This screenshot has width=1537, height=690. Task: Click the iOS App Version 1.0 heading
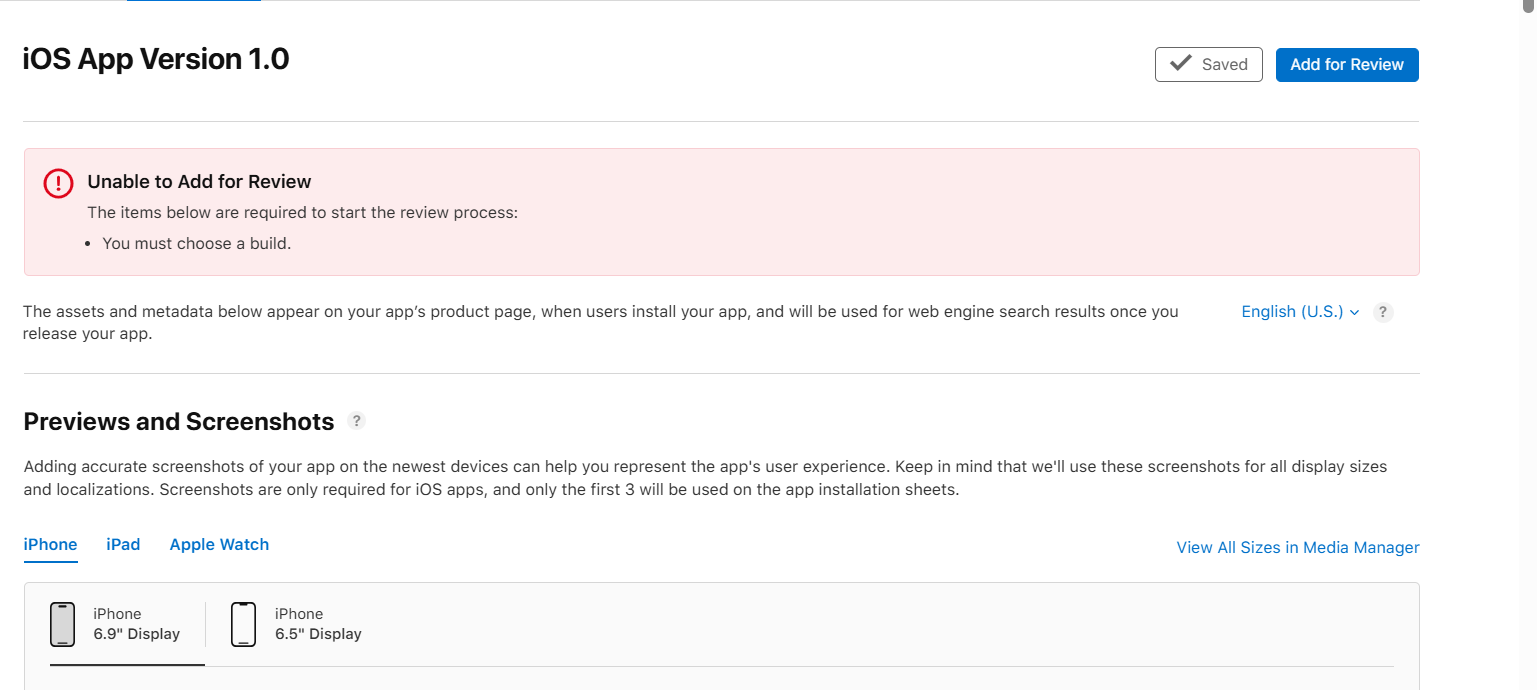tap(156, 60)
